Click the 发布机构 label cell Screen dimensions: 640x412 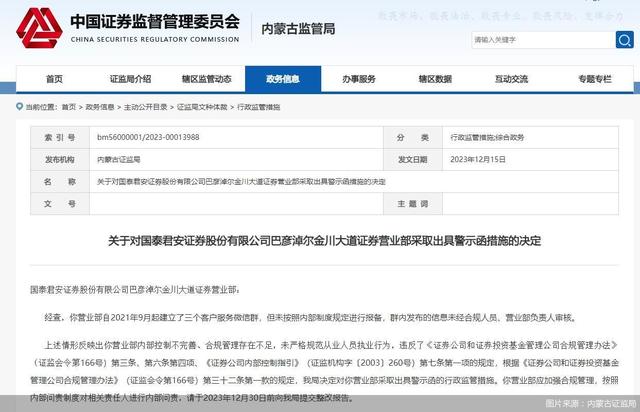tap(60, 160)
